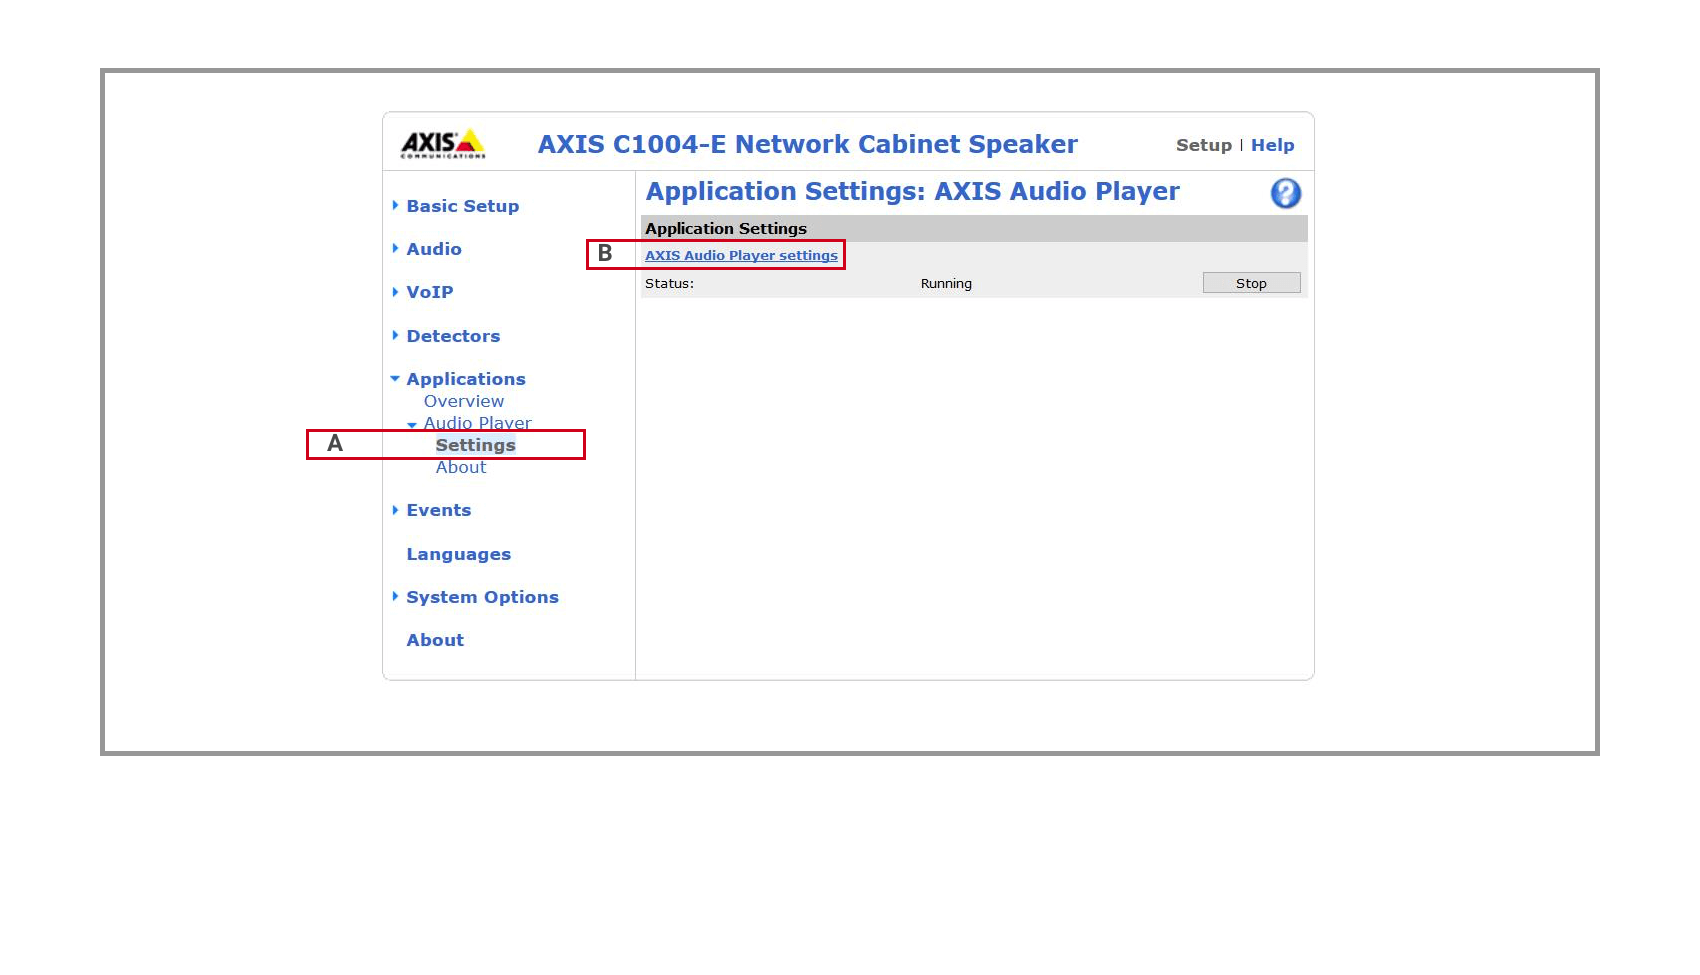Open About under Audio Player
This screenshot has height=975, width=1700.
coord(461,467)
